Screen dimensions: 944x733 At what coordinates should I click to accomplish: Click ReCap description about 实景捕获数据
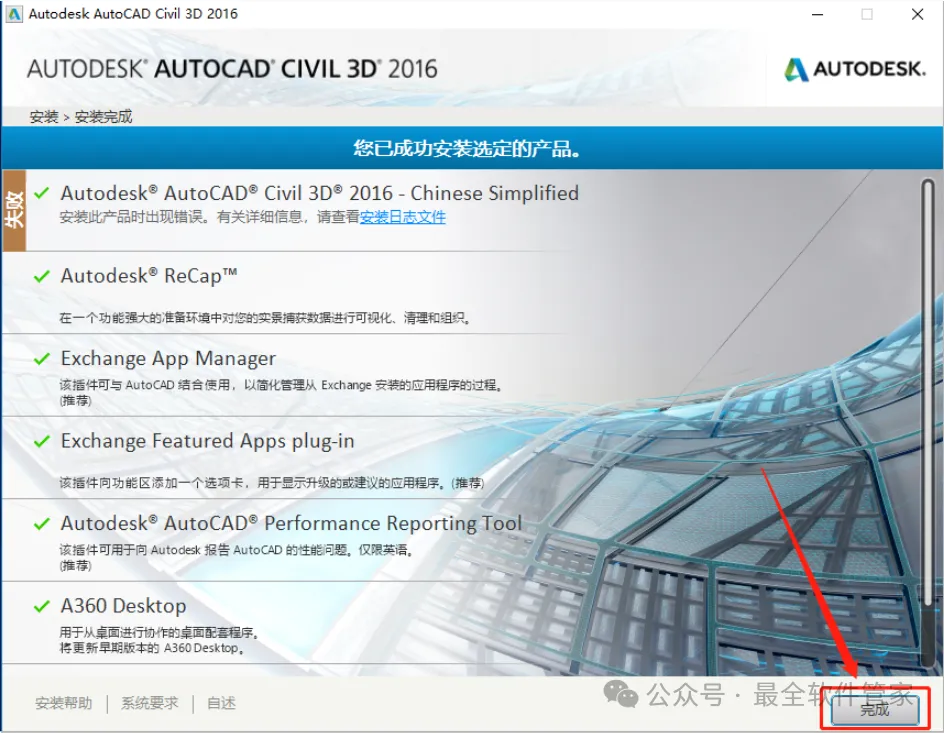[265, 318]
